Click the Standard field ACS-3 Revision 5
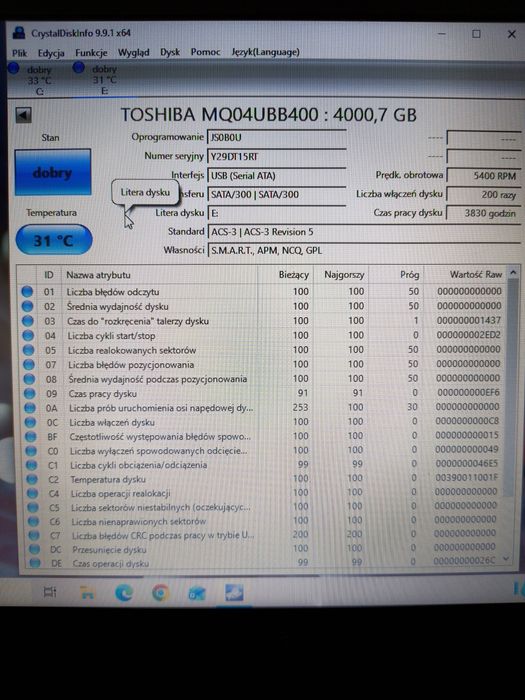The height and width of the screenshot is (700, 525). point(364,232)
